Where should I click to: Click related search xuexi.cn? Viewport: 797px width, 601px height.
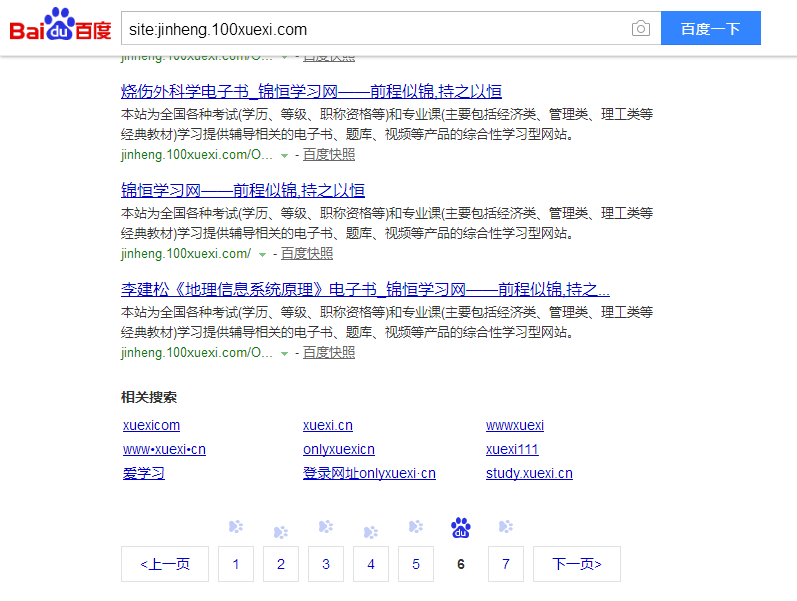[328, 425]
